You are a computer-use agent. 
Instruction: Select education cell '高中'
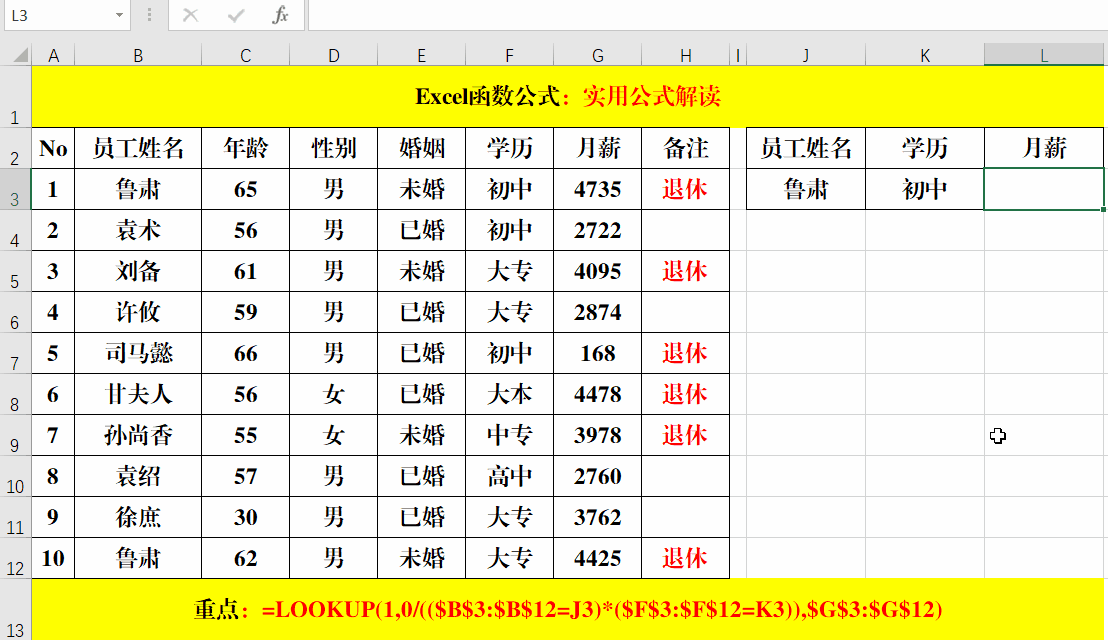(x=509, y=476)
